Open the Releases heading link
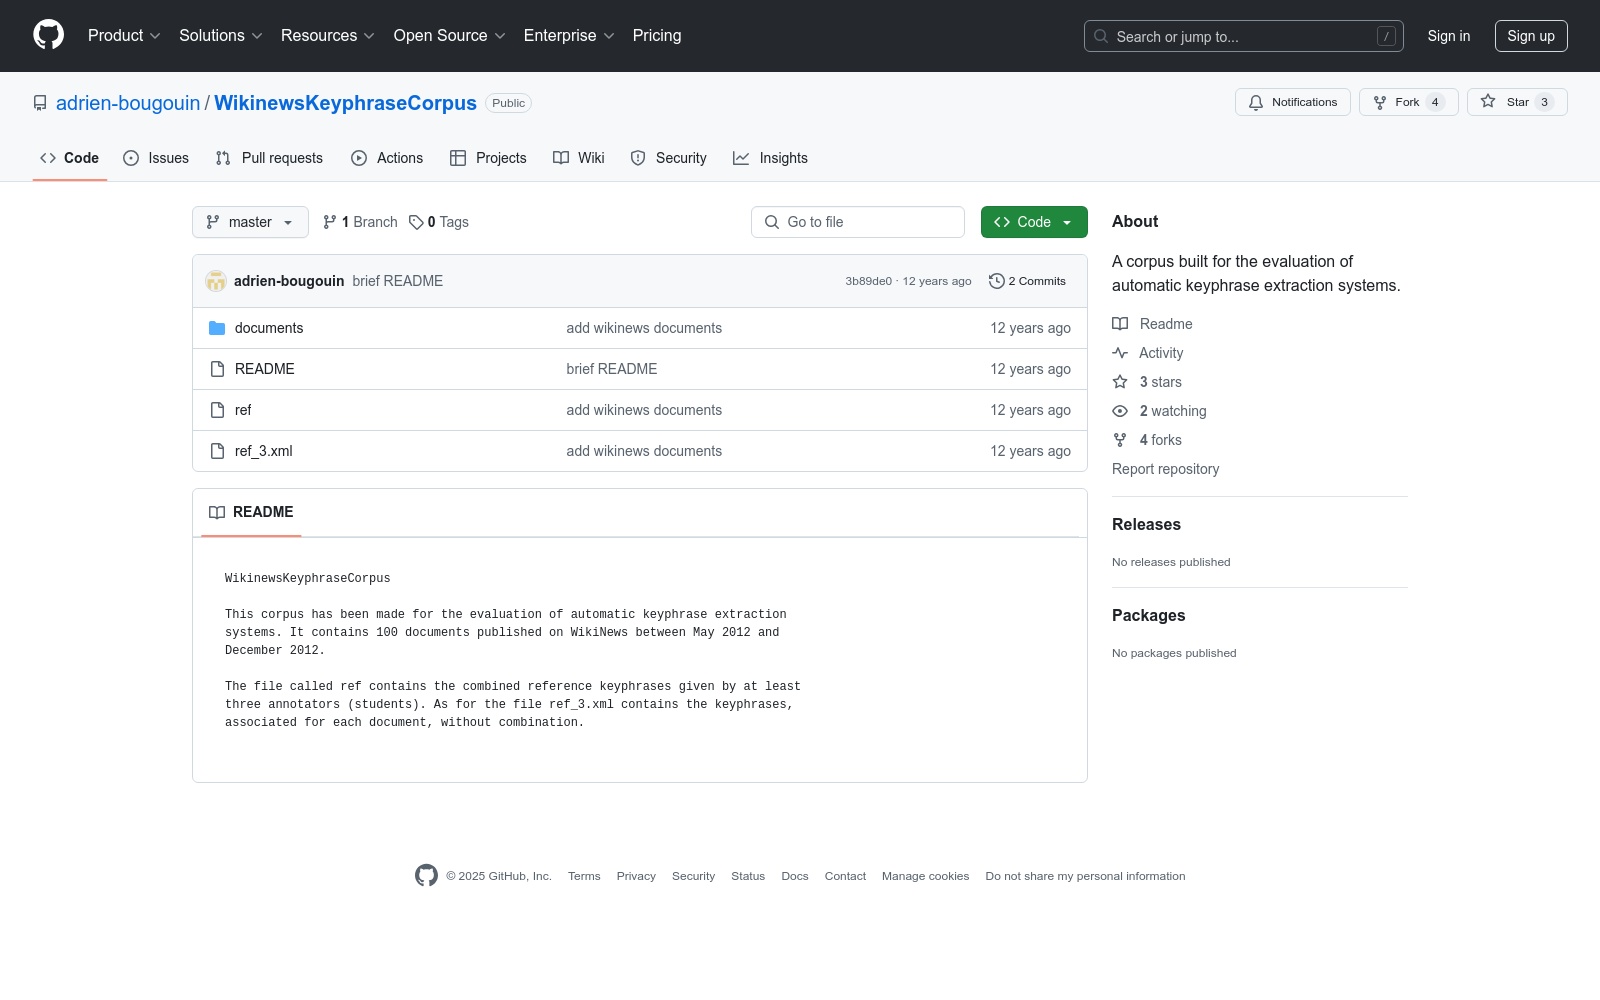1600x1000 pixels. [x=1146, y=525]
